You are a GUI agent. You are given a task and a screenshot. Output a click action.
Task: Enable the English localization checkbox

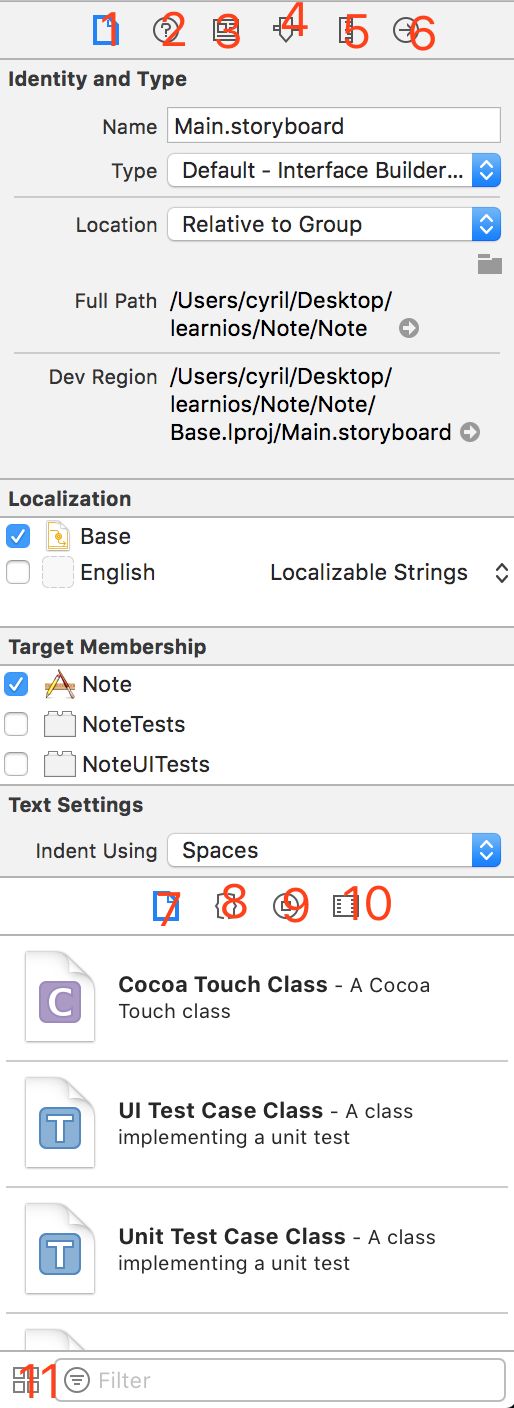coord(17,573)
